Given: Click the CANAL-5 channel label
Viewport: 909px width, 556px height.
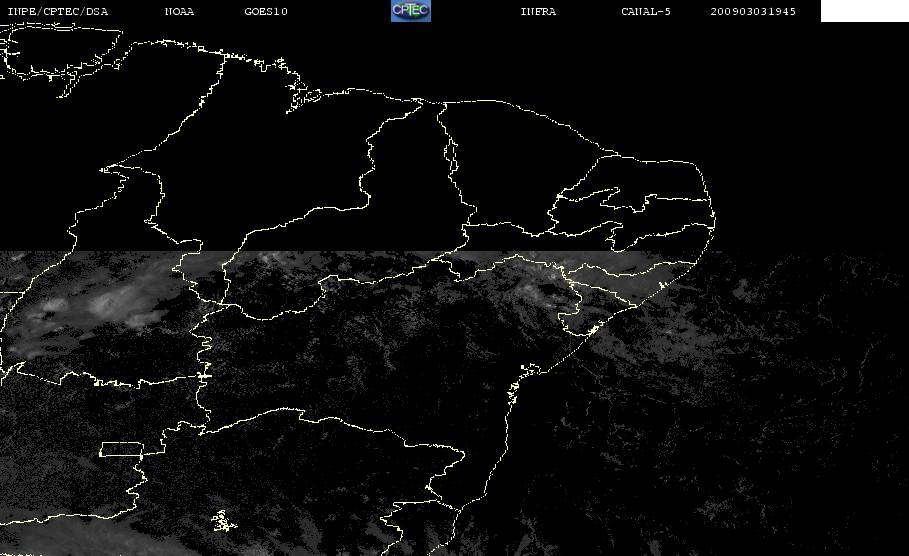Looking at the screenshot, I should coord(646,11).
